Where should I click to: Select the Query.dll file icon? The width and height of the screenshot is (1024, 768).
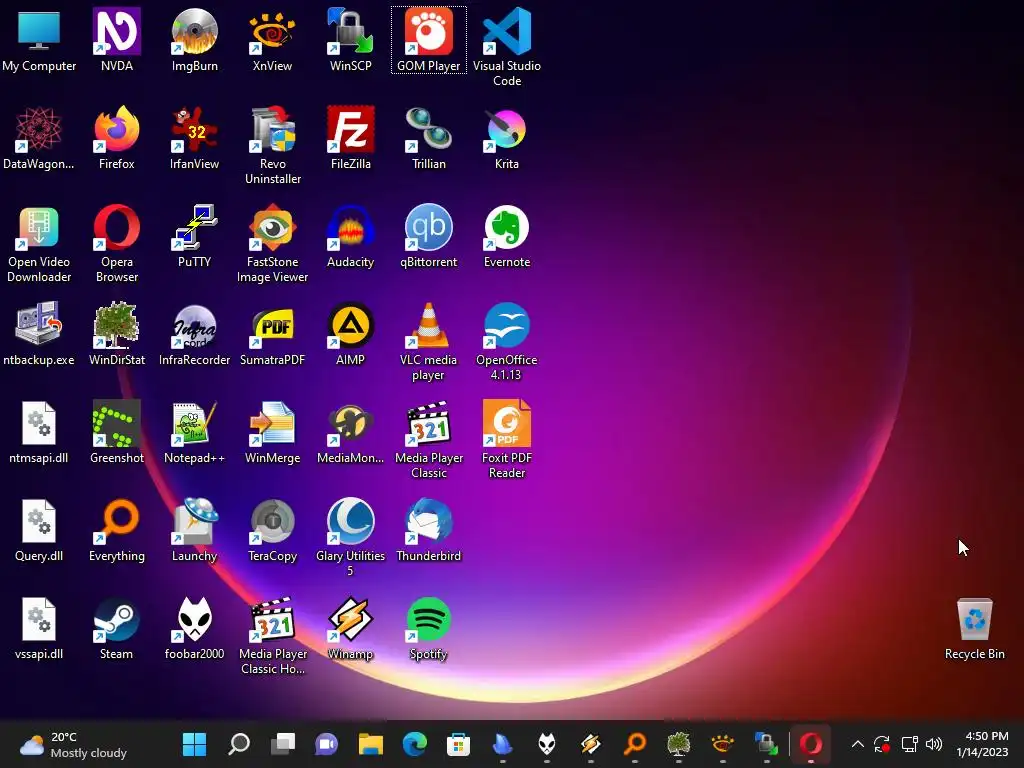[x=39, y=530]
